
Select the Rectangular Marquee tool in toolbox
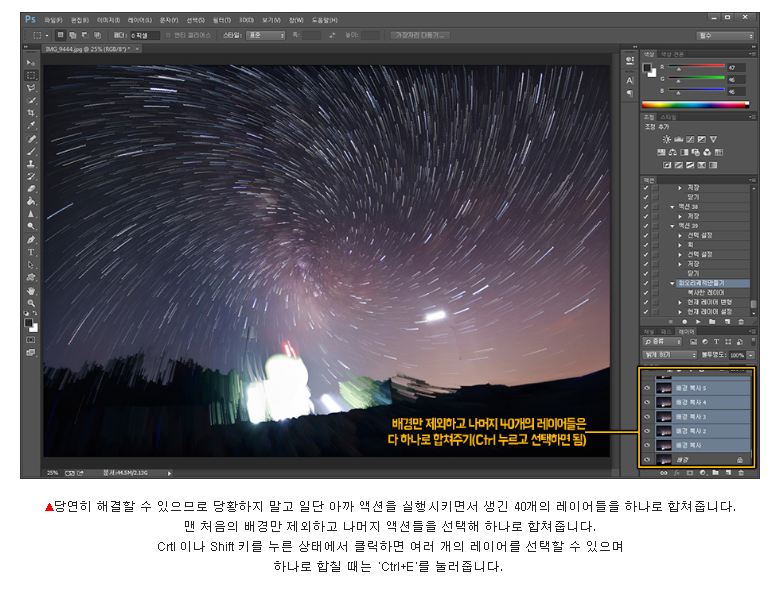pyautogui.click(x=31, y=75)
